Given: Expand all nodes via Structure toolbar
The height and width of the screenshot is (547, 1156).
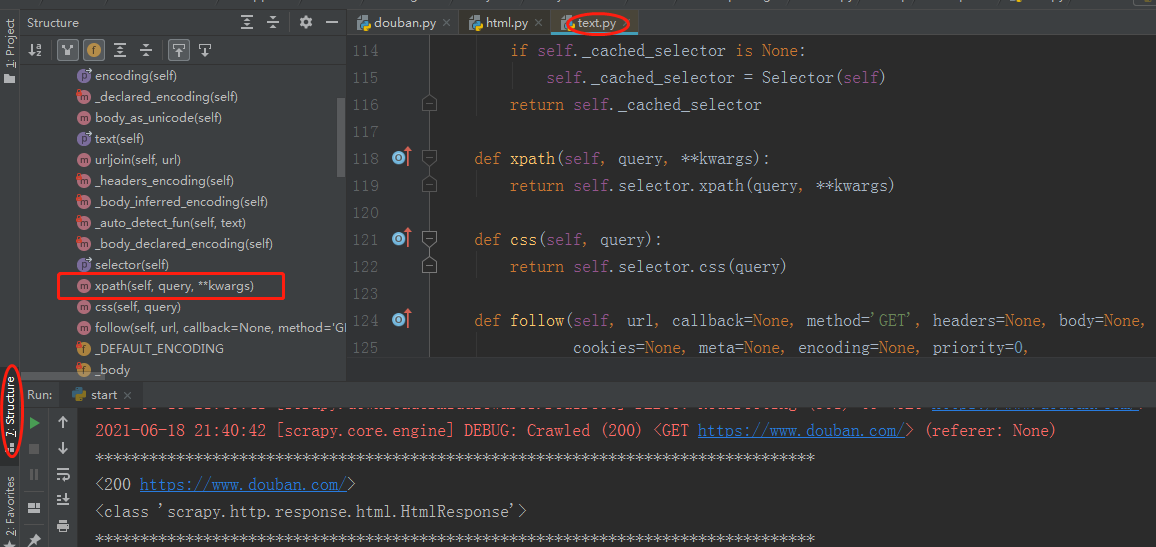Looking at the screenshot, I should 120,50.
